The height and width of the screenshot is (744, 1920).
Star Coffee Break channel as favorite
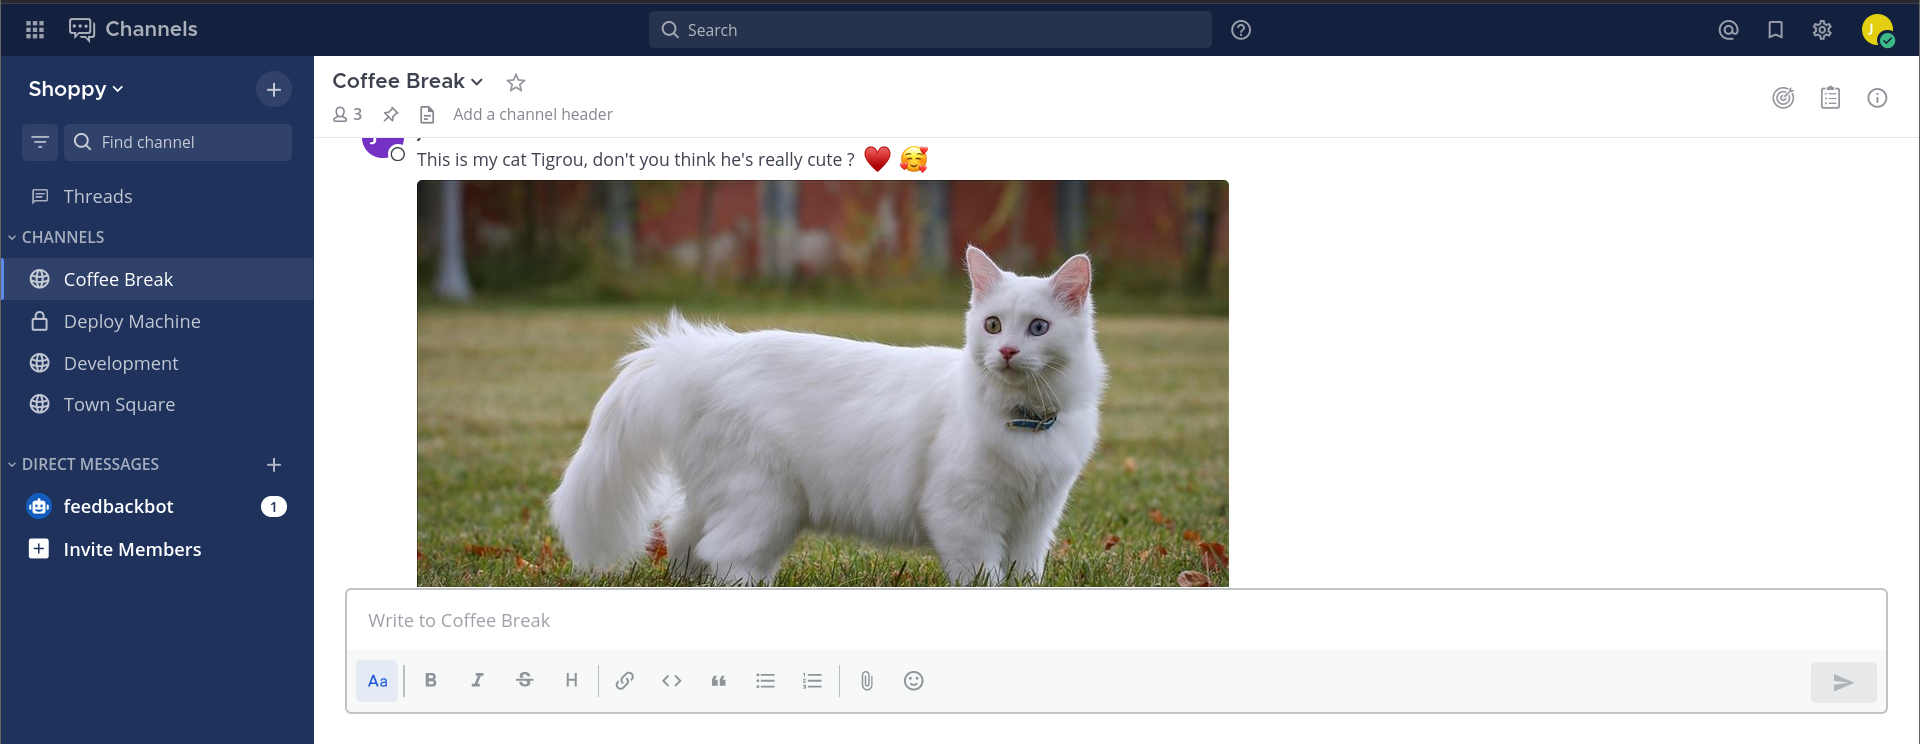click(x=516, y=83)
